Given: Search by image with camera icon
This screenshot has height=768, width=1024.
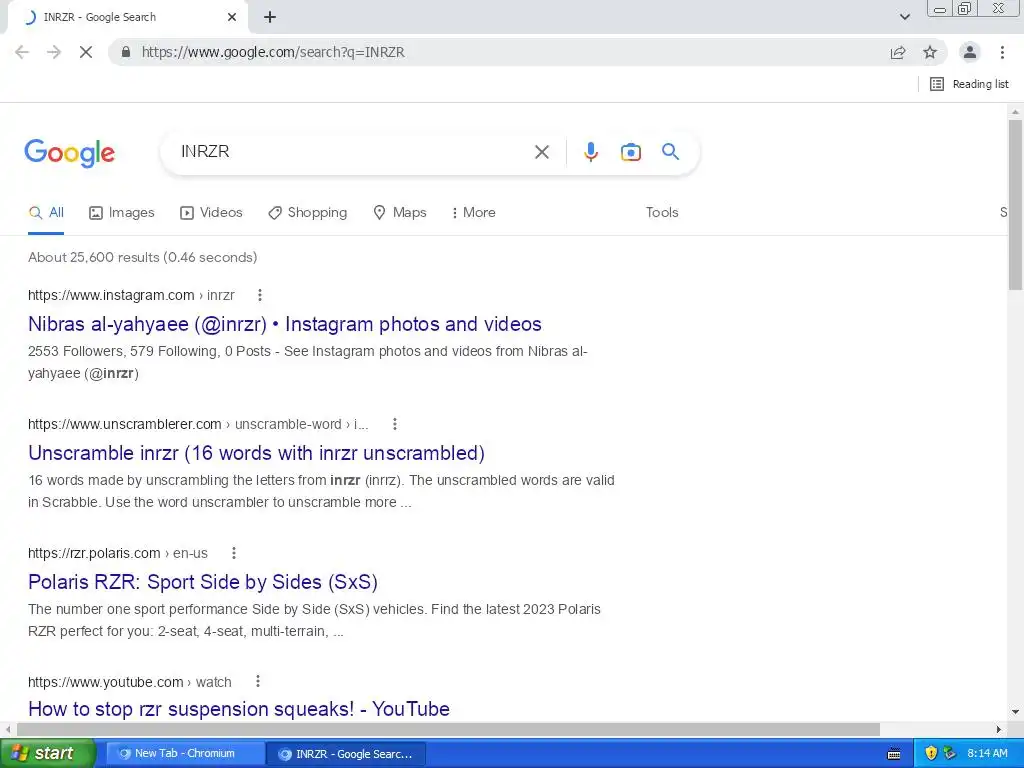Looking at the screenshot, I should (x=630, y=152).
